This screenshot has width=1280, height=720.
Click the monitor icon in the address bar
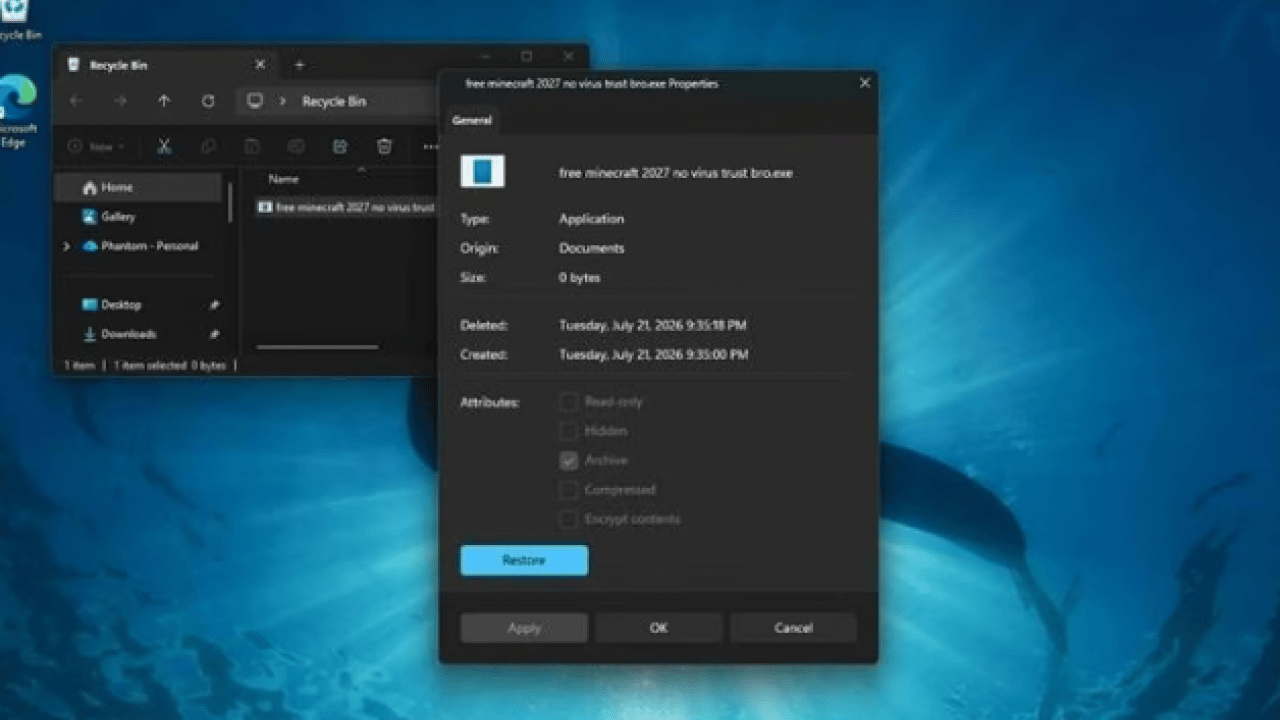pos(255,101)
